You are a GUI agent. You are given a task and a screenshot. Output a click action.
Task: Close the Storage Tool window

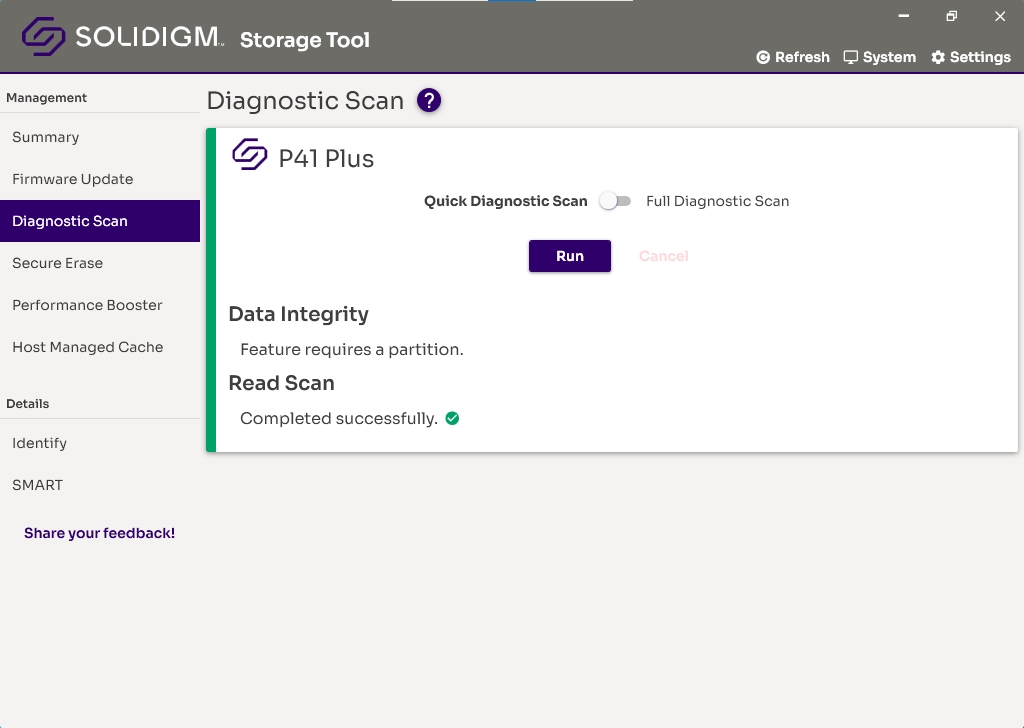[1000, 16]
